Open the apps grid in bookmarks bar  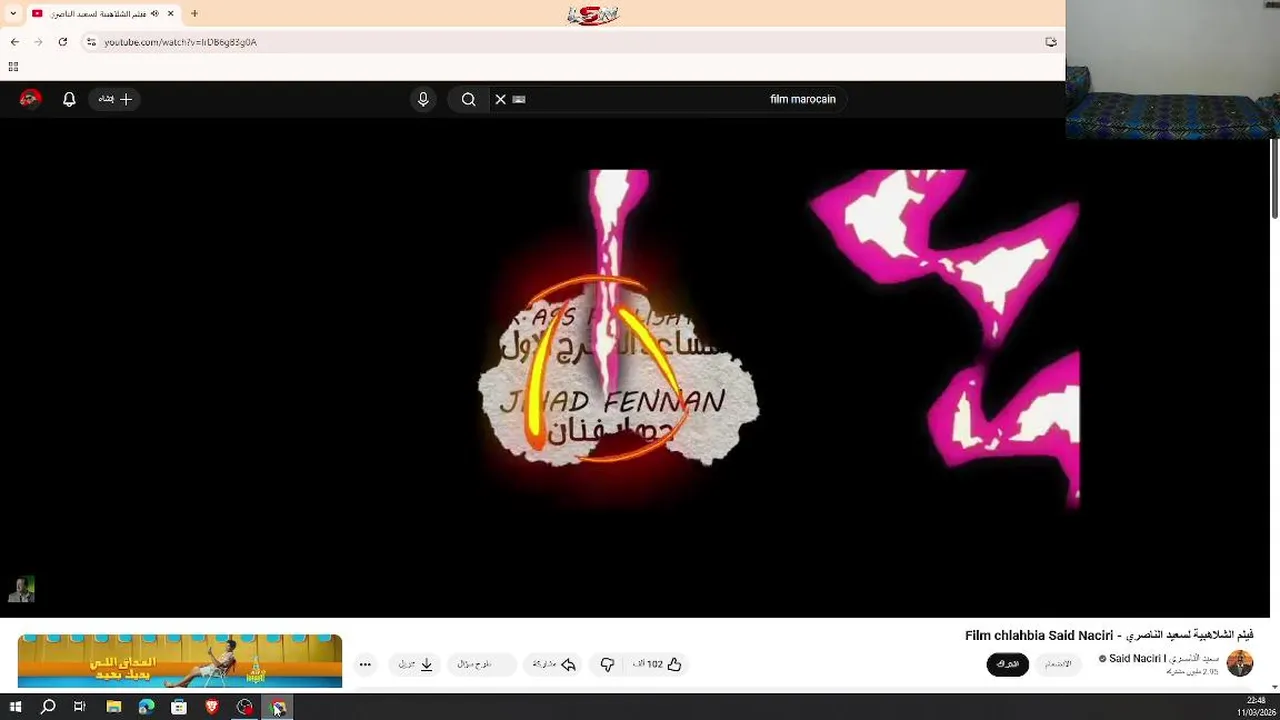point(13,67)
